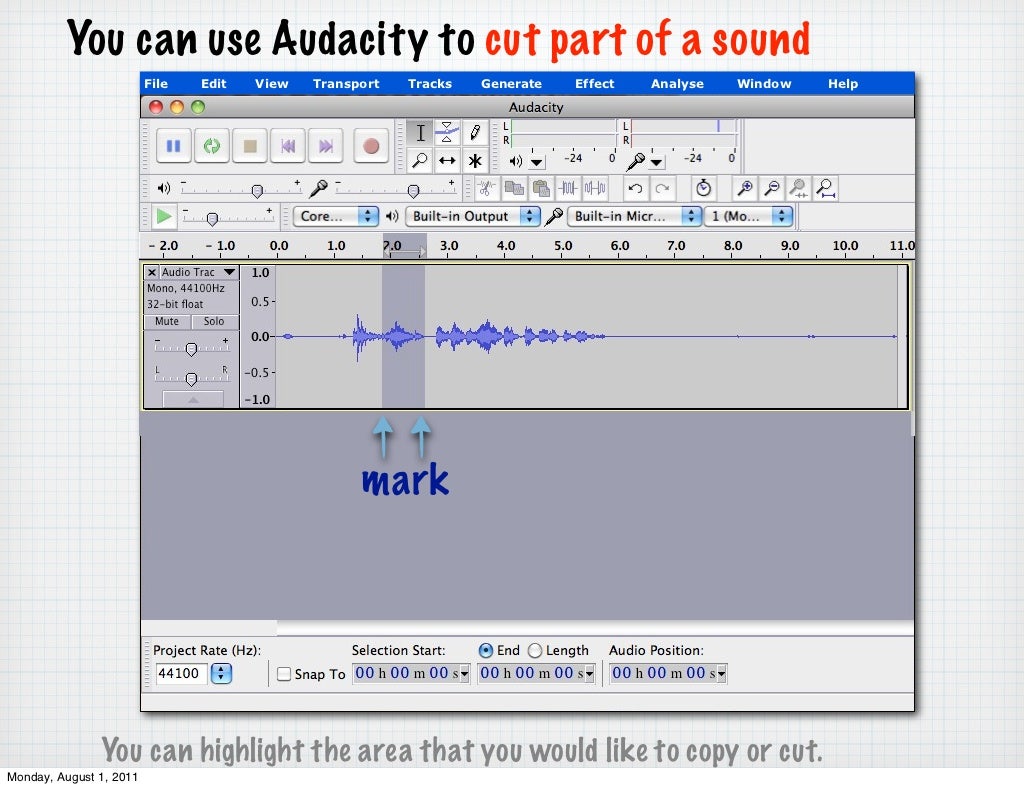Click the Zoom Out icon
This screenshot has height=788, width=1024.
[772, 189]
